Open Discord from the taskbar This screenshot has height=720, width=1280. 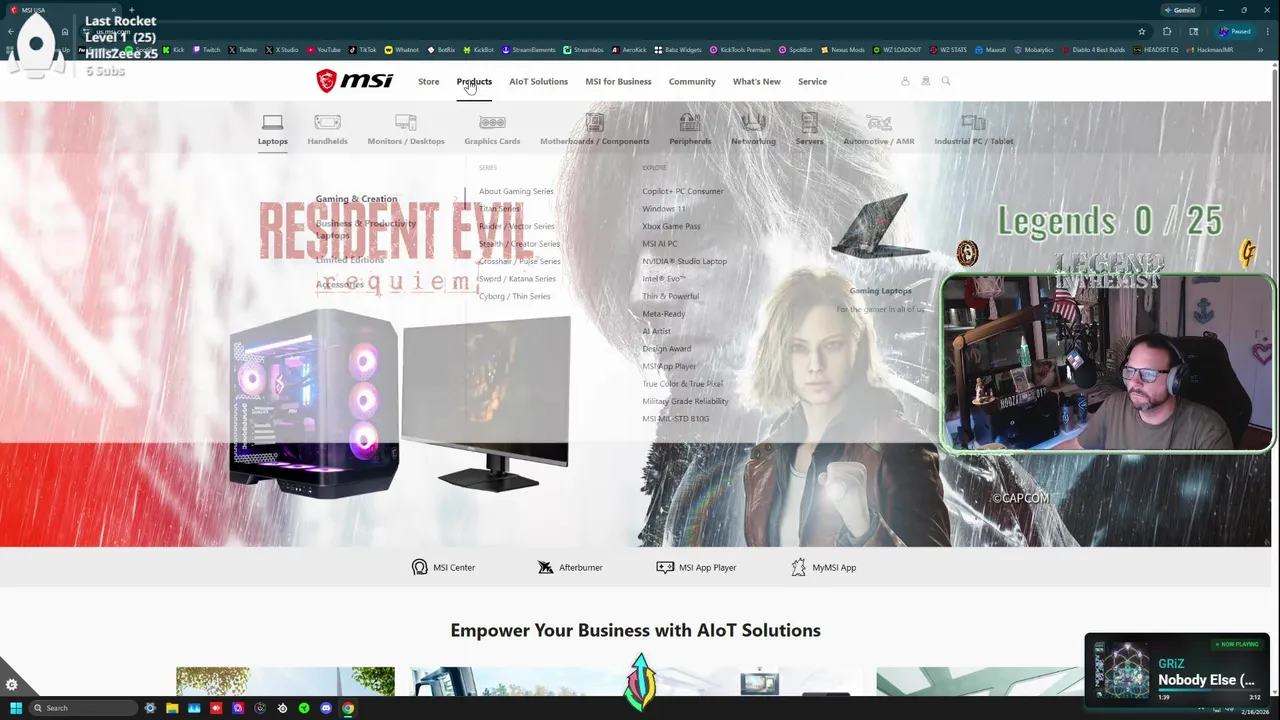326,708
